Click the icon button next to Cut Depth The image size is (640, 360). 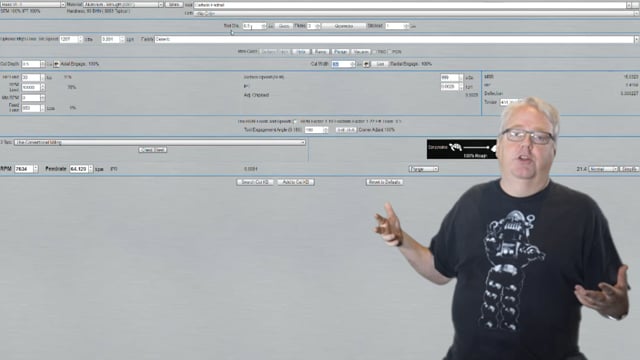point(56,64)
